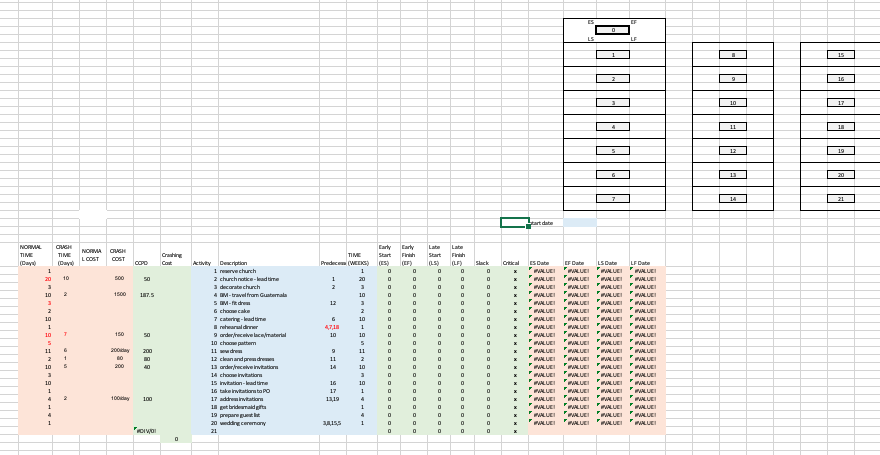Click the red '4,7,18' predecessor cell
This screenshot has width=880, height=455.
(332, 327)
